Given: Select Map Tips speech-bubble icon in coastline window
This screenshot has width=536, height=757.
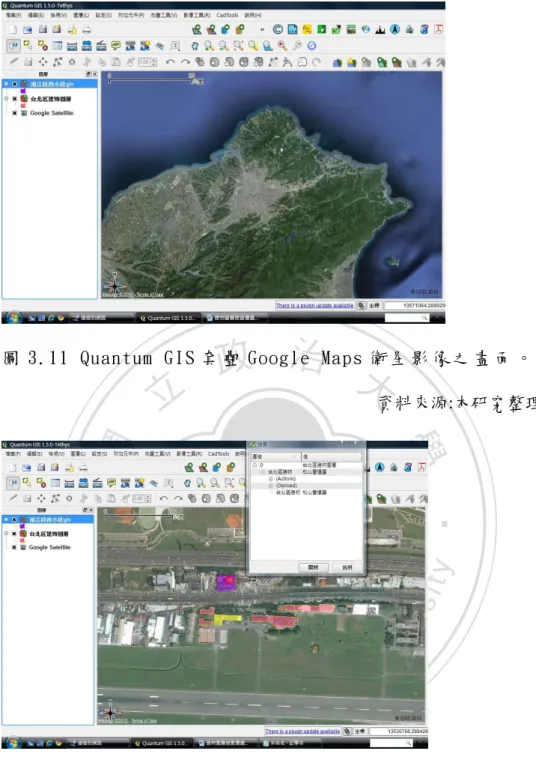Looking at the screenshot, I should click(x=115, y=46).
